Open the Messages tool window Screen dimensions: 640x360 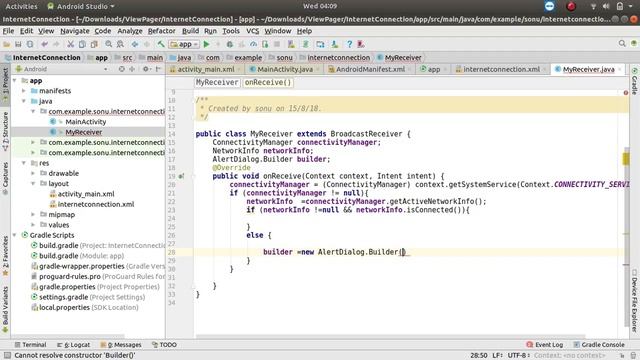pyautogui.click(x=121, y=345)
